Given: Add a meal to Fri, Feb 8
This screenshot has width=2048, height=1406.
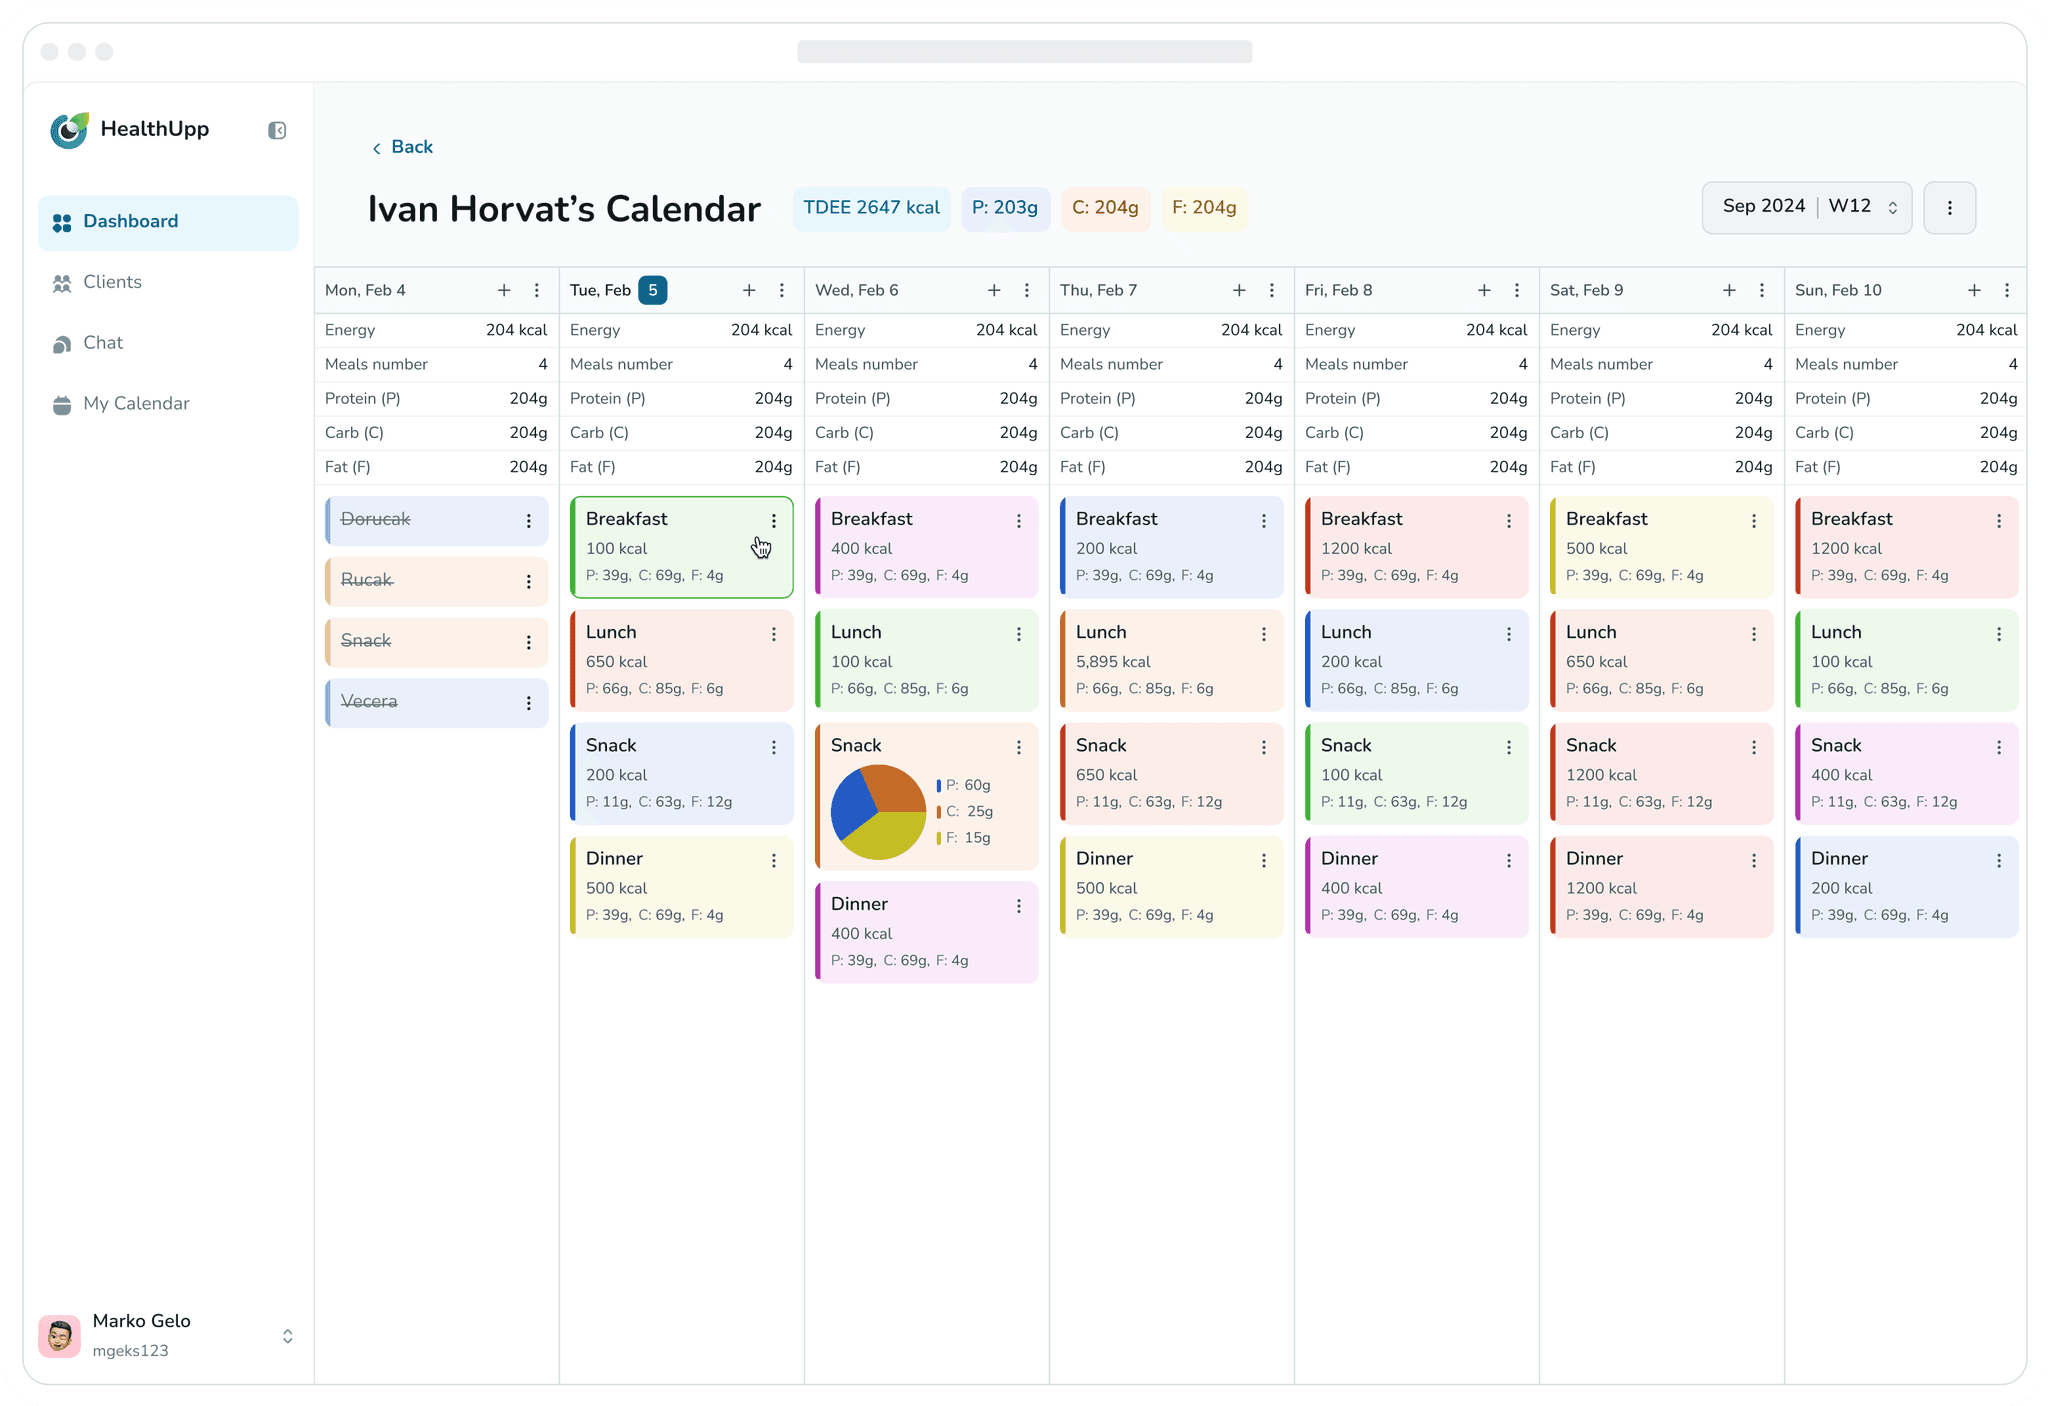Looking at the screenshot, I should click(x=1484, y=290).
